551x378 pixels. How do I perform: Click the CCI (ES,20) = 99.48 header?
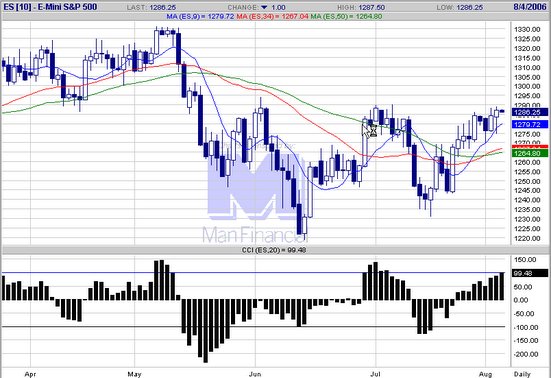coord(274,250)
